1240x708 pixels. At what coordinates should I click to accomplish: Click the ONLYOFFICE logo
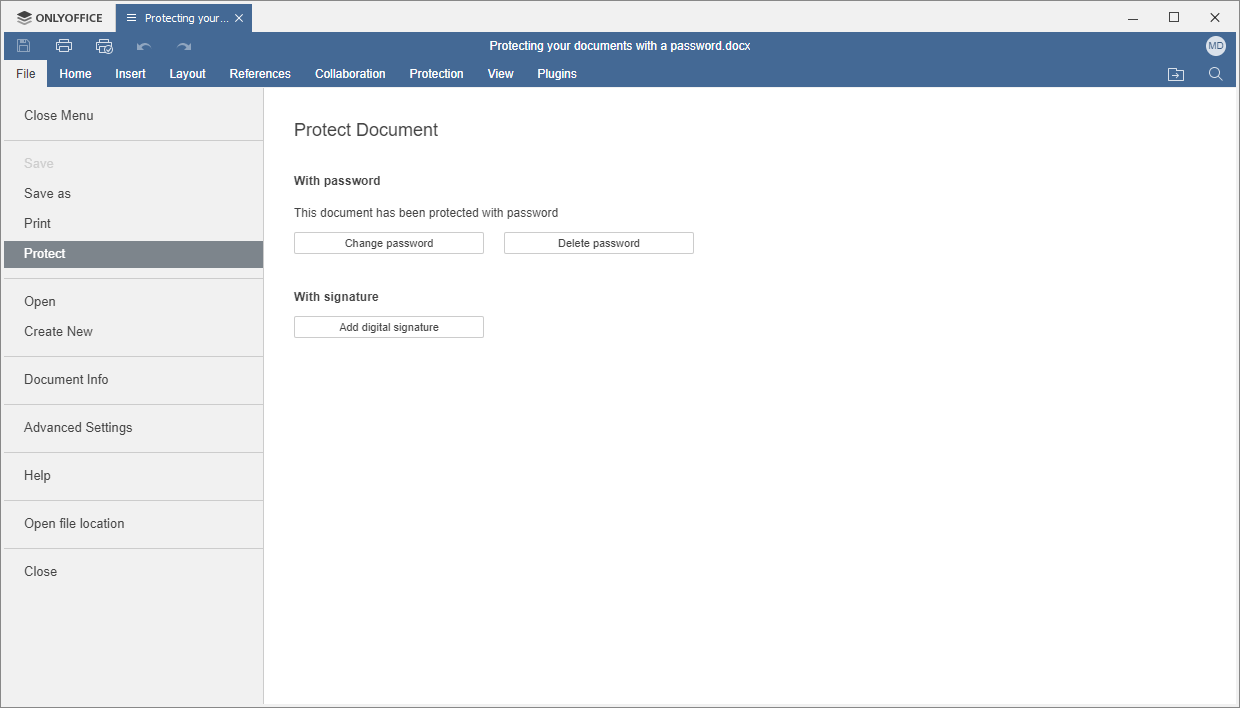pyautogui.click(x=58, y=17)
